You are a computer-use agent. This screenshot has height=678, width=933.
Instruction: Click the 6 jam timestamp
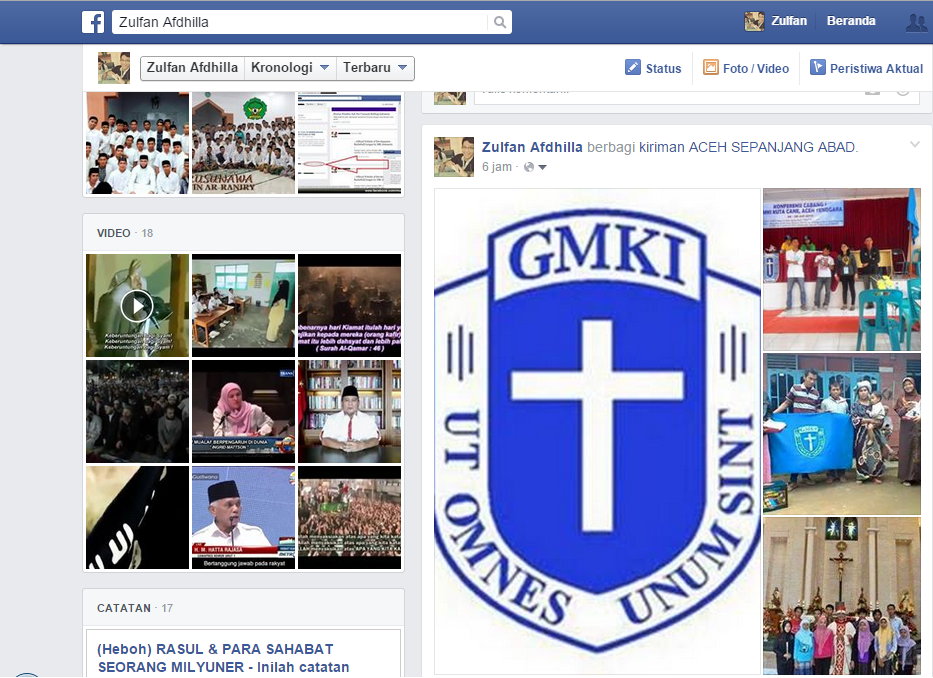497,167
